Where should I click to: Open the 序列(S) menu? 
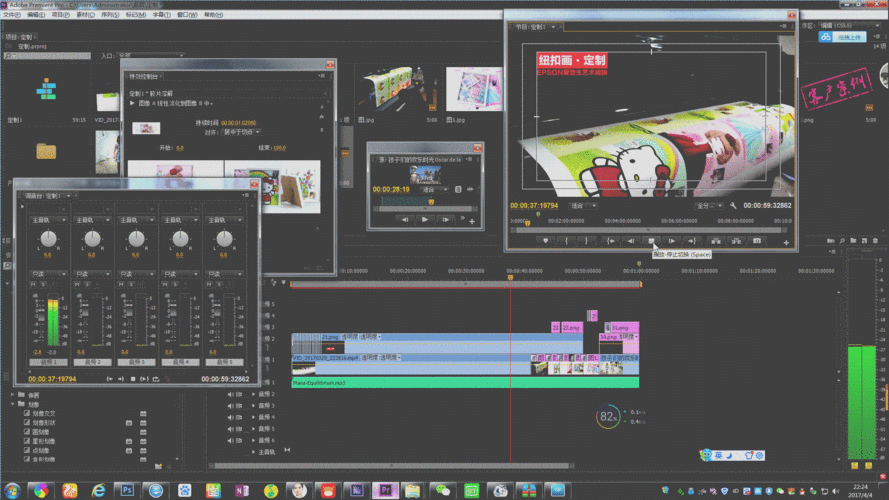point(109,15)
